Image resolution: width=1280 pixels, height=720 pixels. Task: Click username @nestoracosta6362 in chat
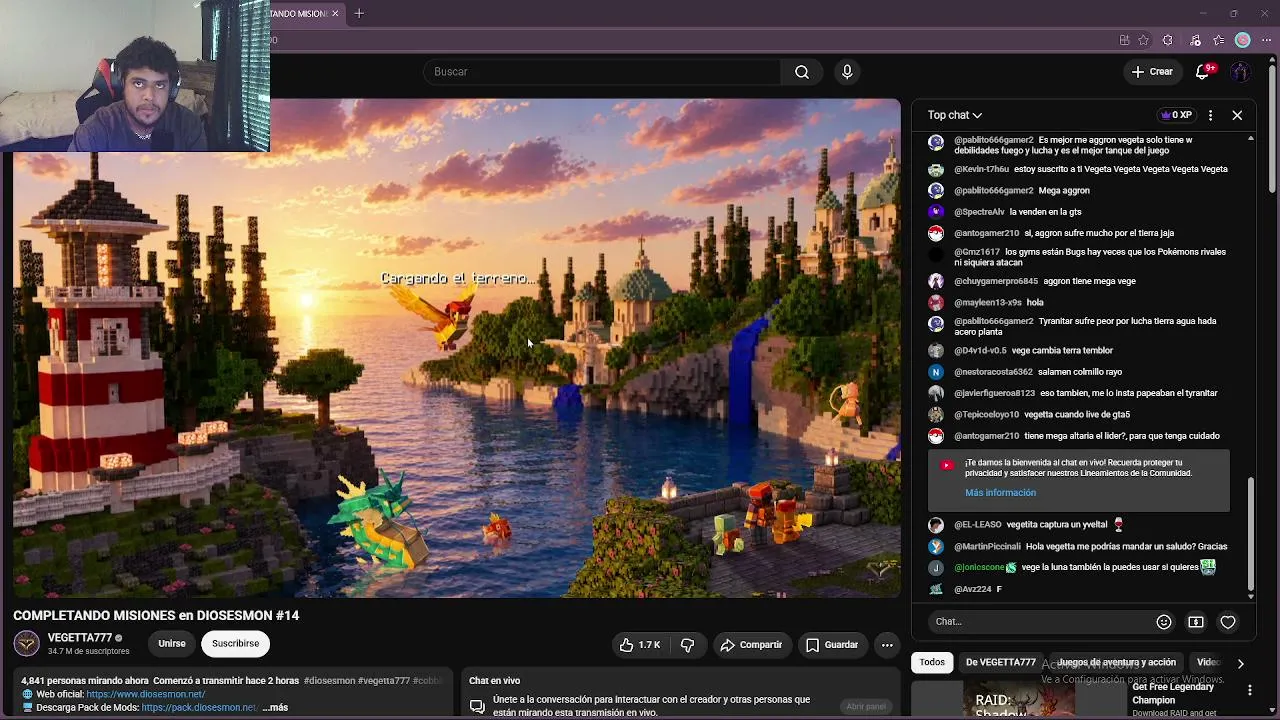point(993,372)
